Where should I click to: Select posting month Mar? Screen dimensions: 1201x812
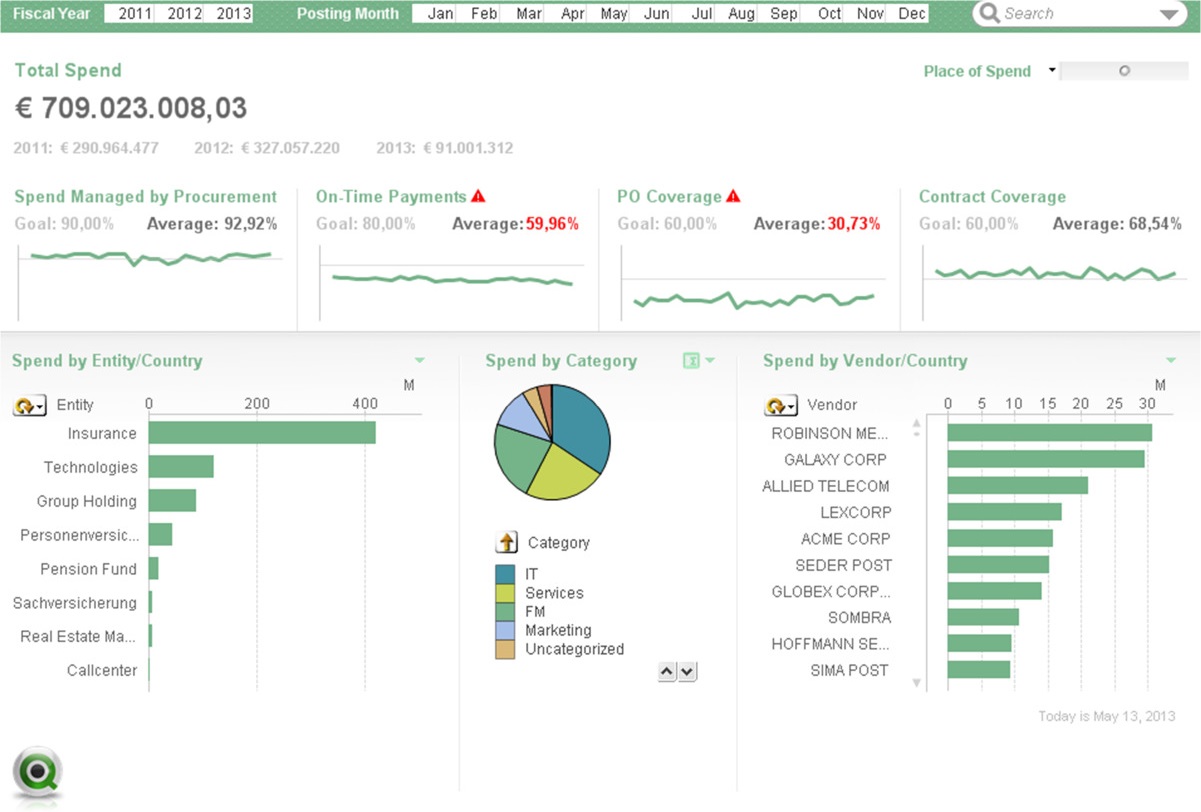[x=529, y=14]
